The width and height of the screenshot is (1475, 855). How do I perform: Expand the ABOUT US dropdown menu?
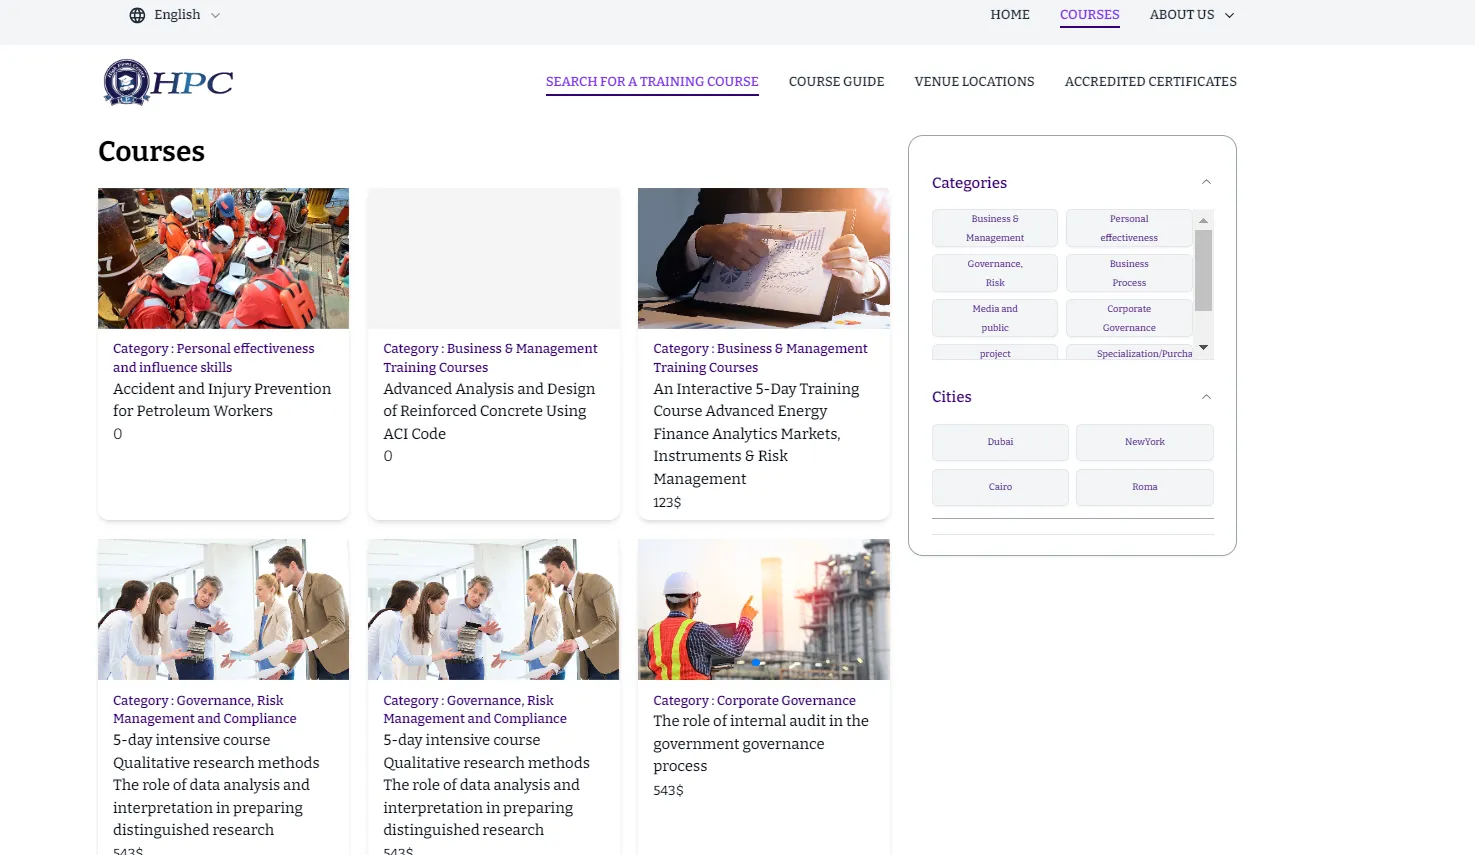pos(1192,15)
